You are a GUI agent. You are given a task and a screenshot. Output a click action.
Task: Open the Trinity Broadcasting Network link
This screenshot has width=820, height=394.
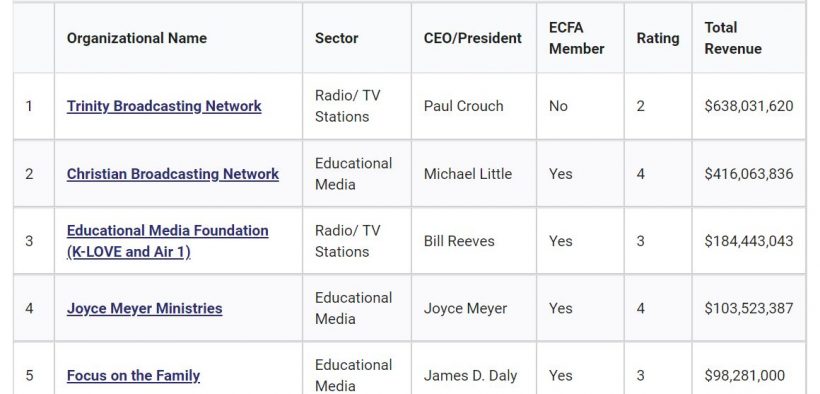click(164, 106)
